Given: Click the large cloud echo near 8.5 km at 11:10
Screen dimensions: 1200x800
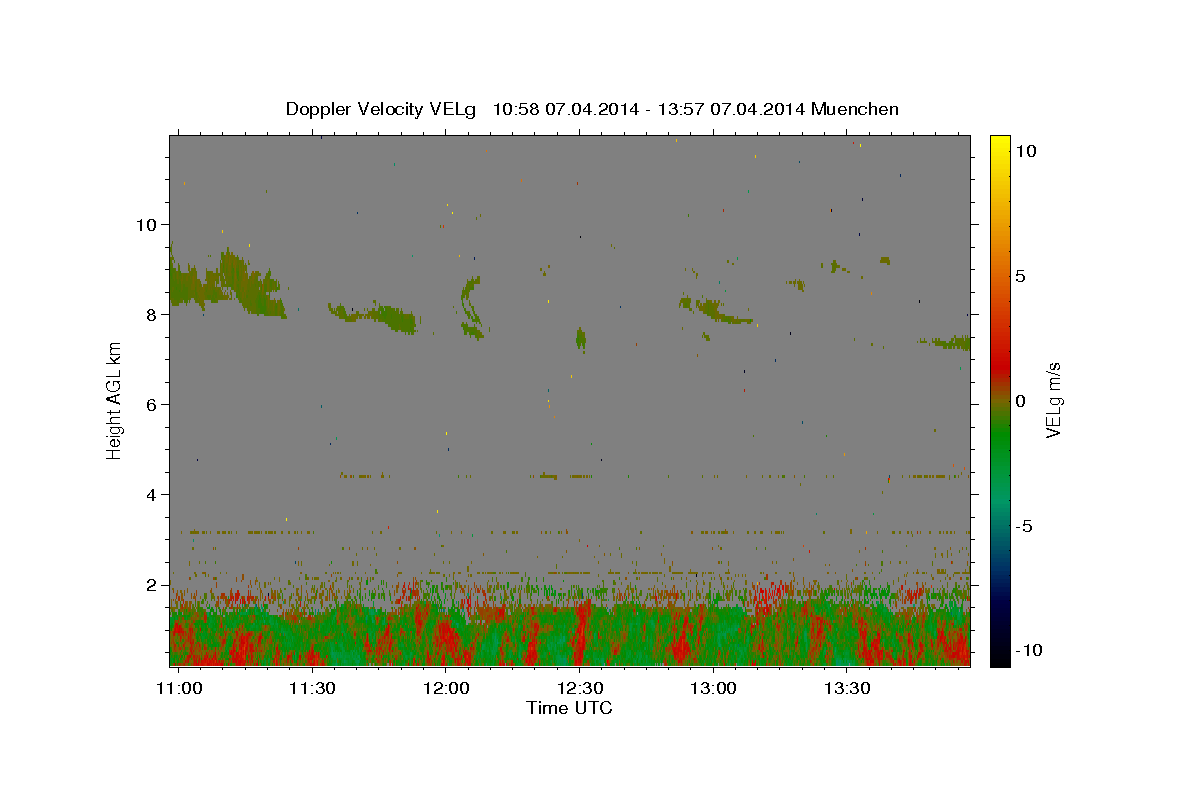Looking at the screenshot, I should [228, 284].
